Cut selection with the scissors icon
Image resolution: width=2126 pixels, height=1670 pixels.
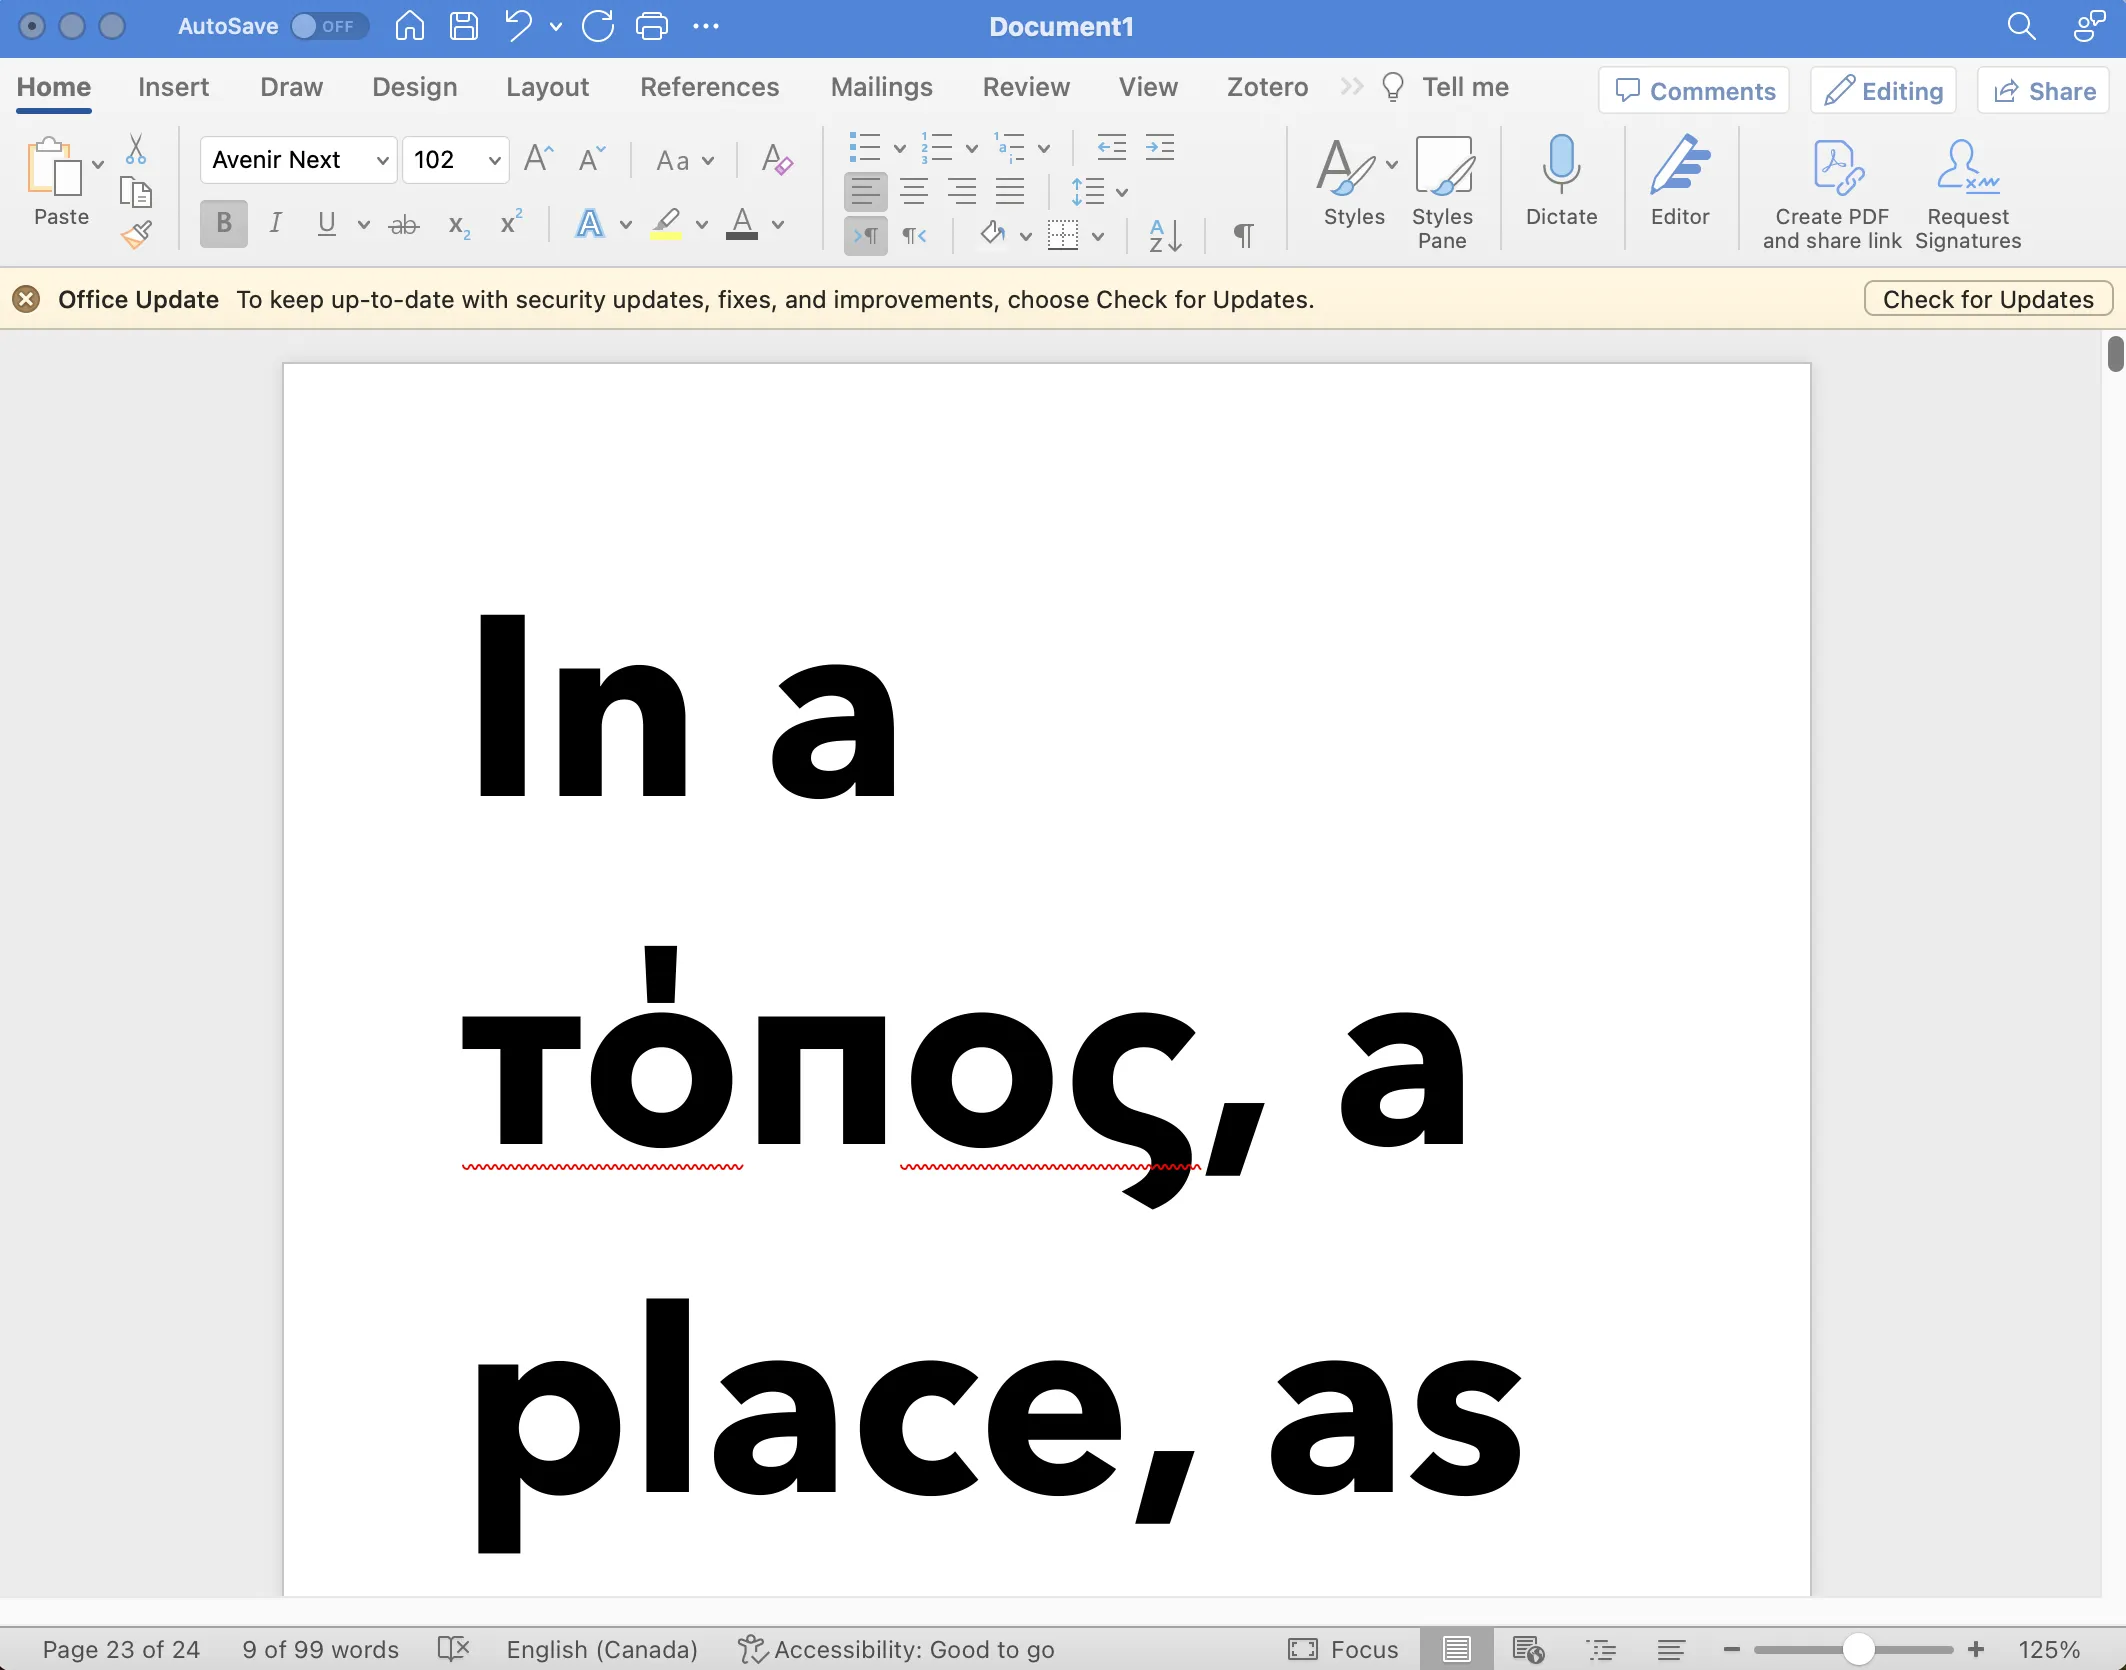tap(136, 150)
